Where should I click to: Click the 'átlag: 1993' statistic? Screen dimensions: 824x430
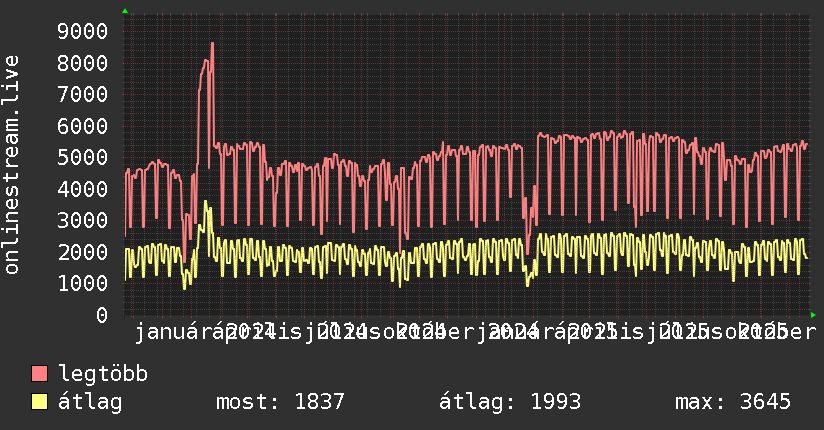click(x=510, y=402)
